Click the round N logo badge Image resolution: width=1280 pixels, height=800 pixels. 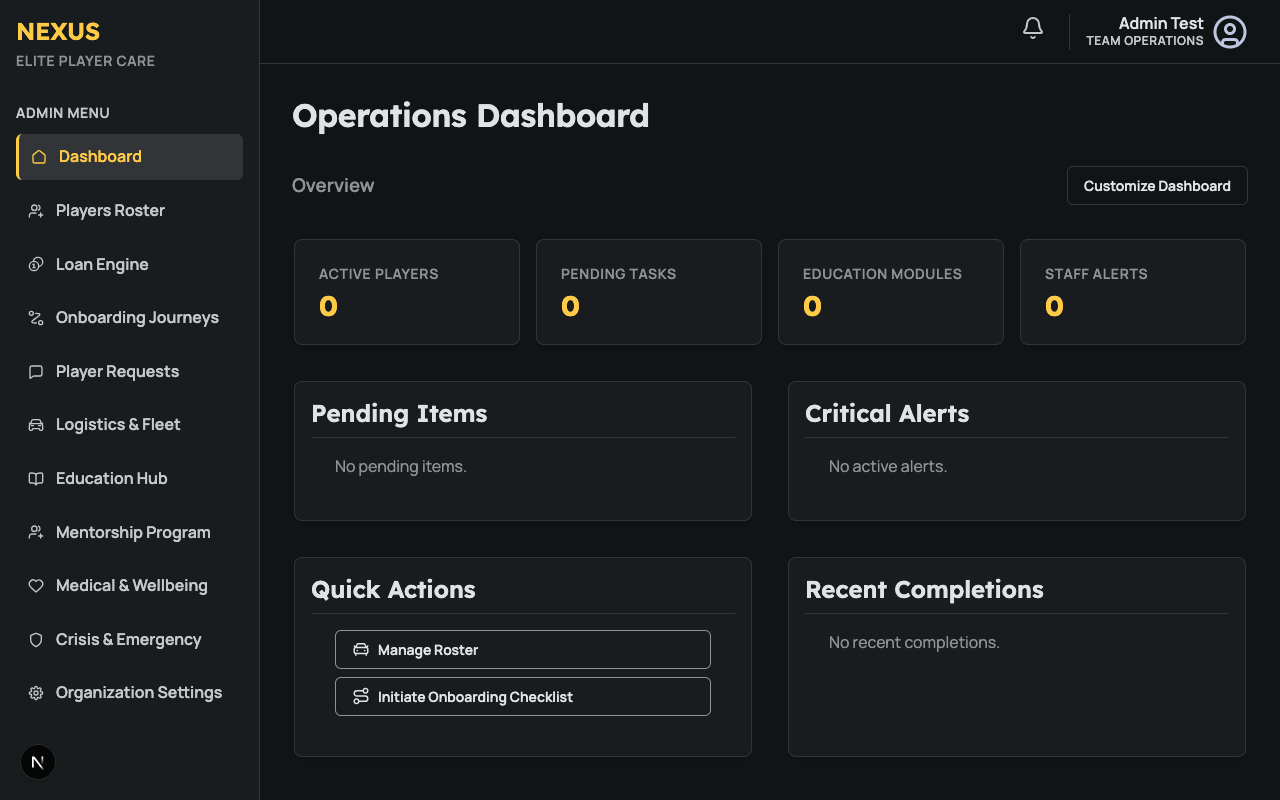click(38, 762)
